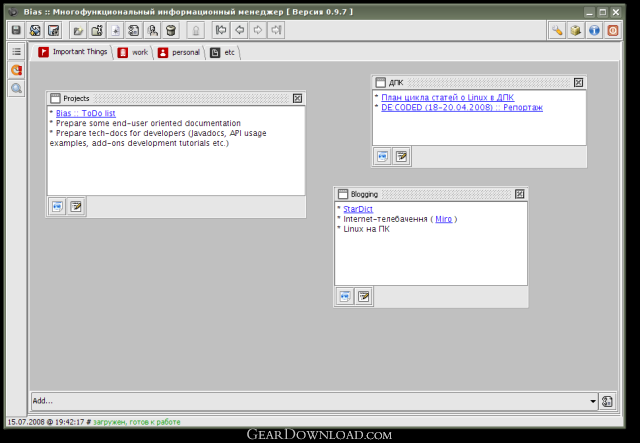
Task: Click the add category folder icon
Action: coord(78,30)
